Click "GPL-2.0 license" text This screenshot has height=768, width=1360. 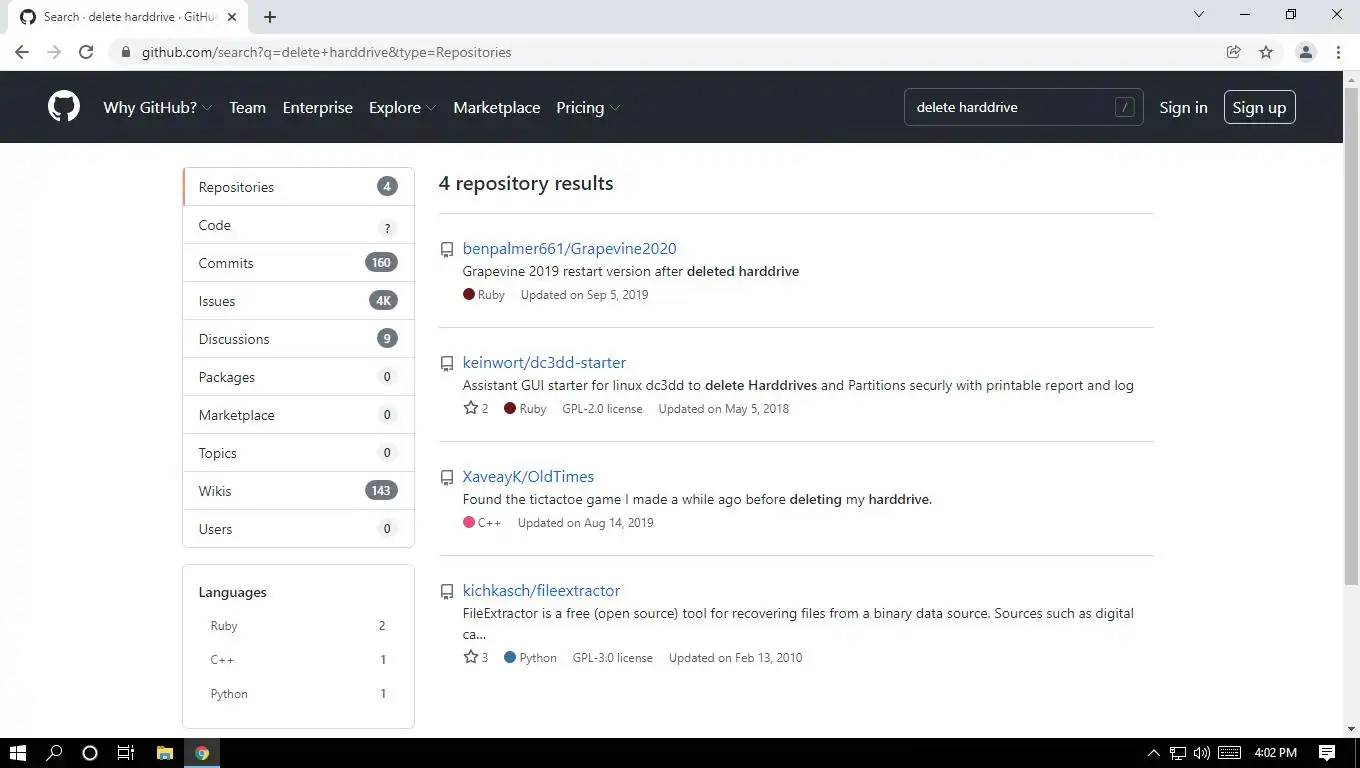pyautogui.click(x=602, y=409)
